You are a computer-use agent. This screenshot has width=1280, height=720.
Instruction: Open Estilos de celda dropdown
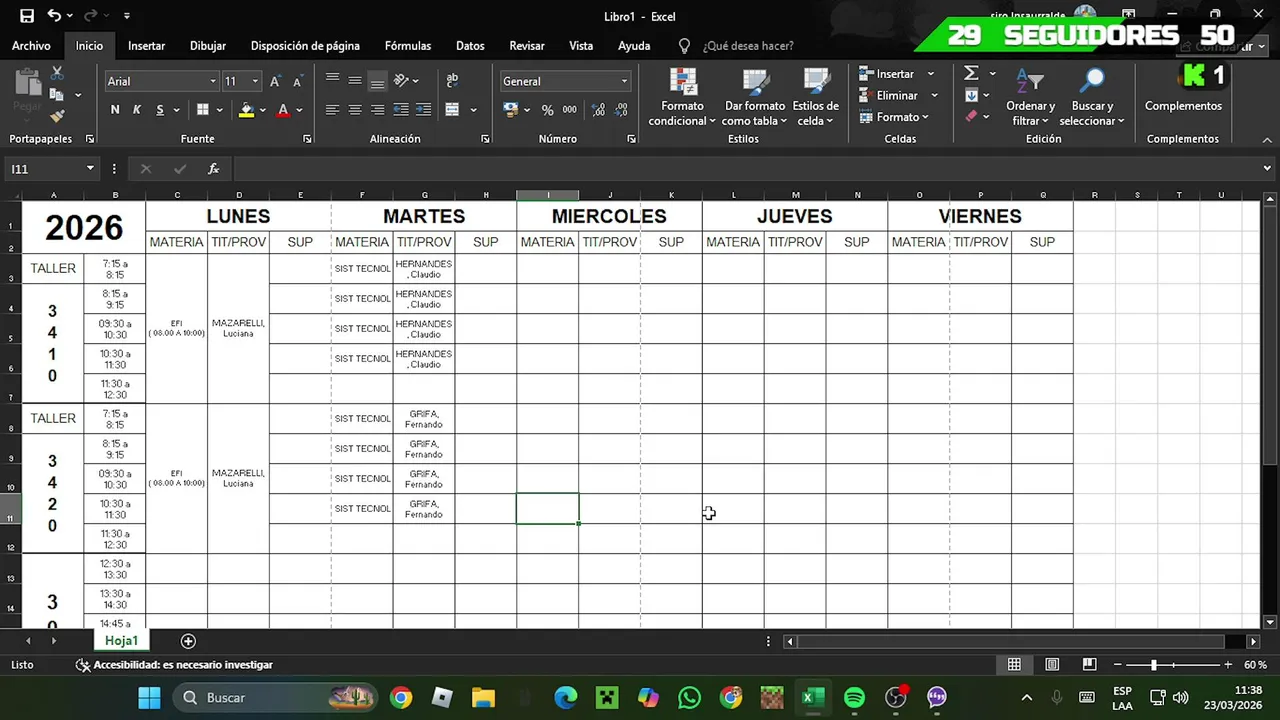click(816, 98)
